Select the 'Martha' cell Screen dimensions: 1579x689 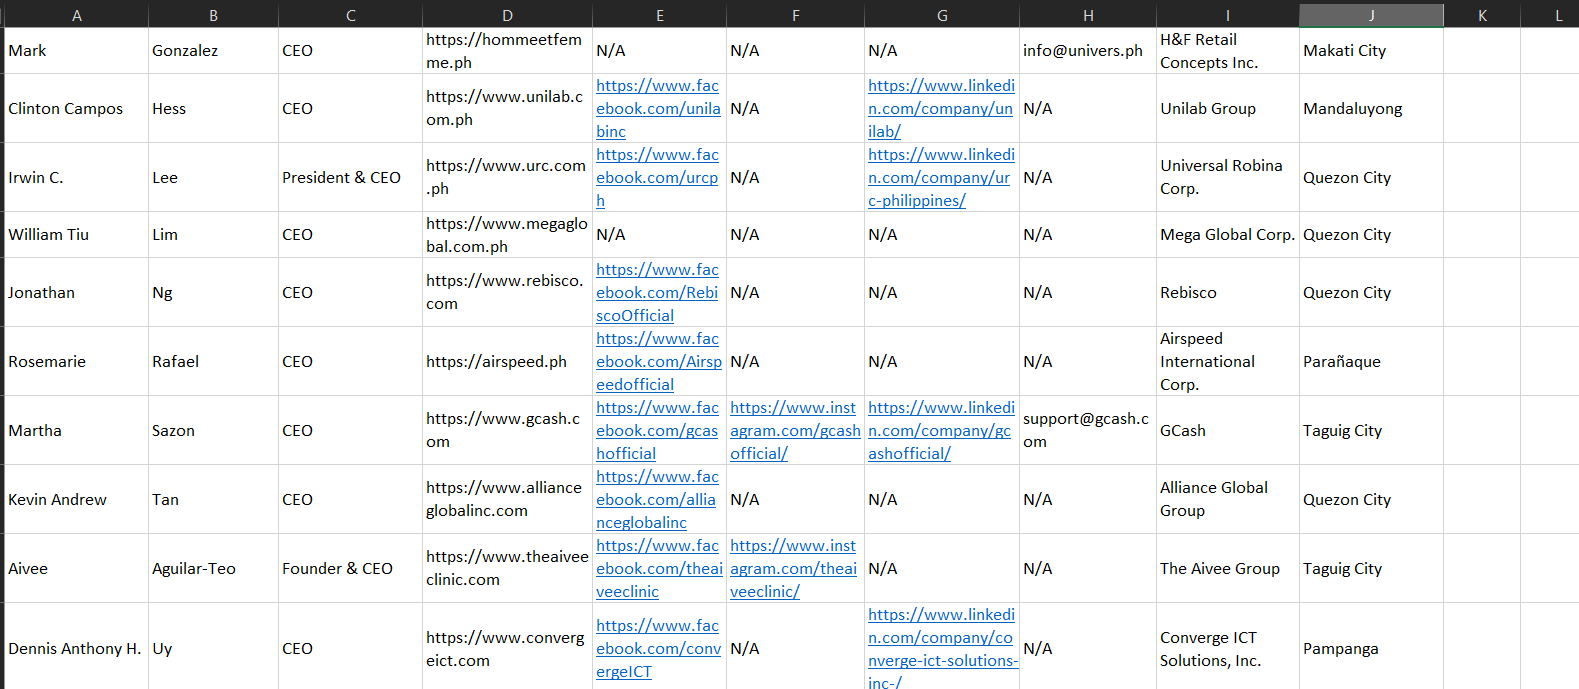coord(77,430)
